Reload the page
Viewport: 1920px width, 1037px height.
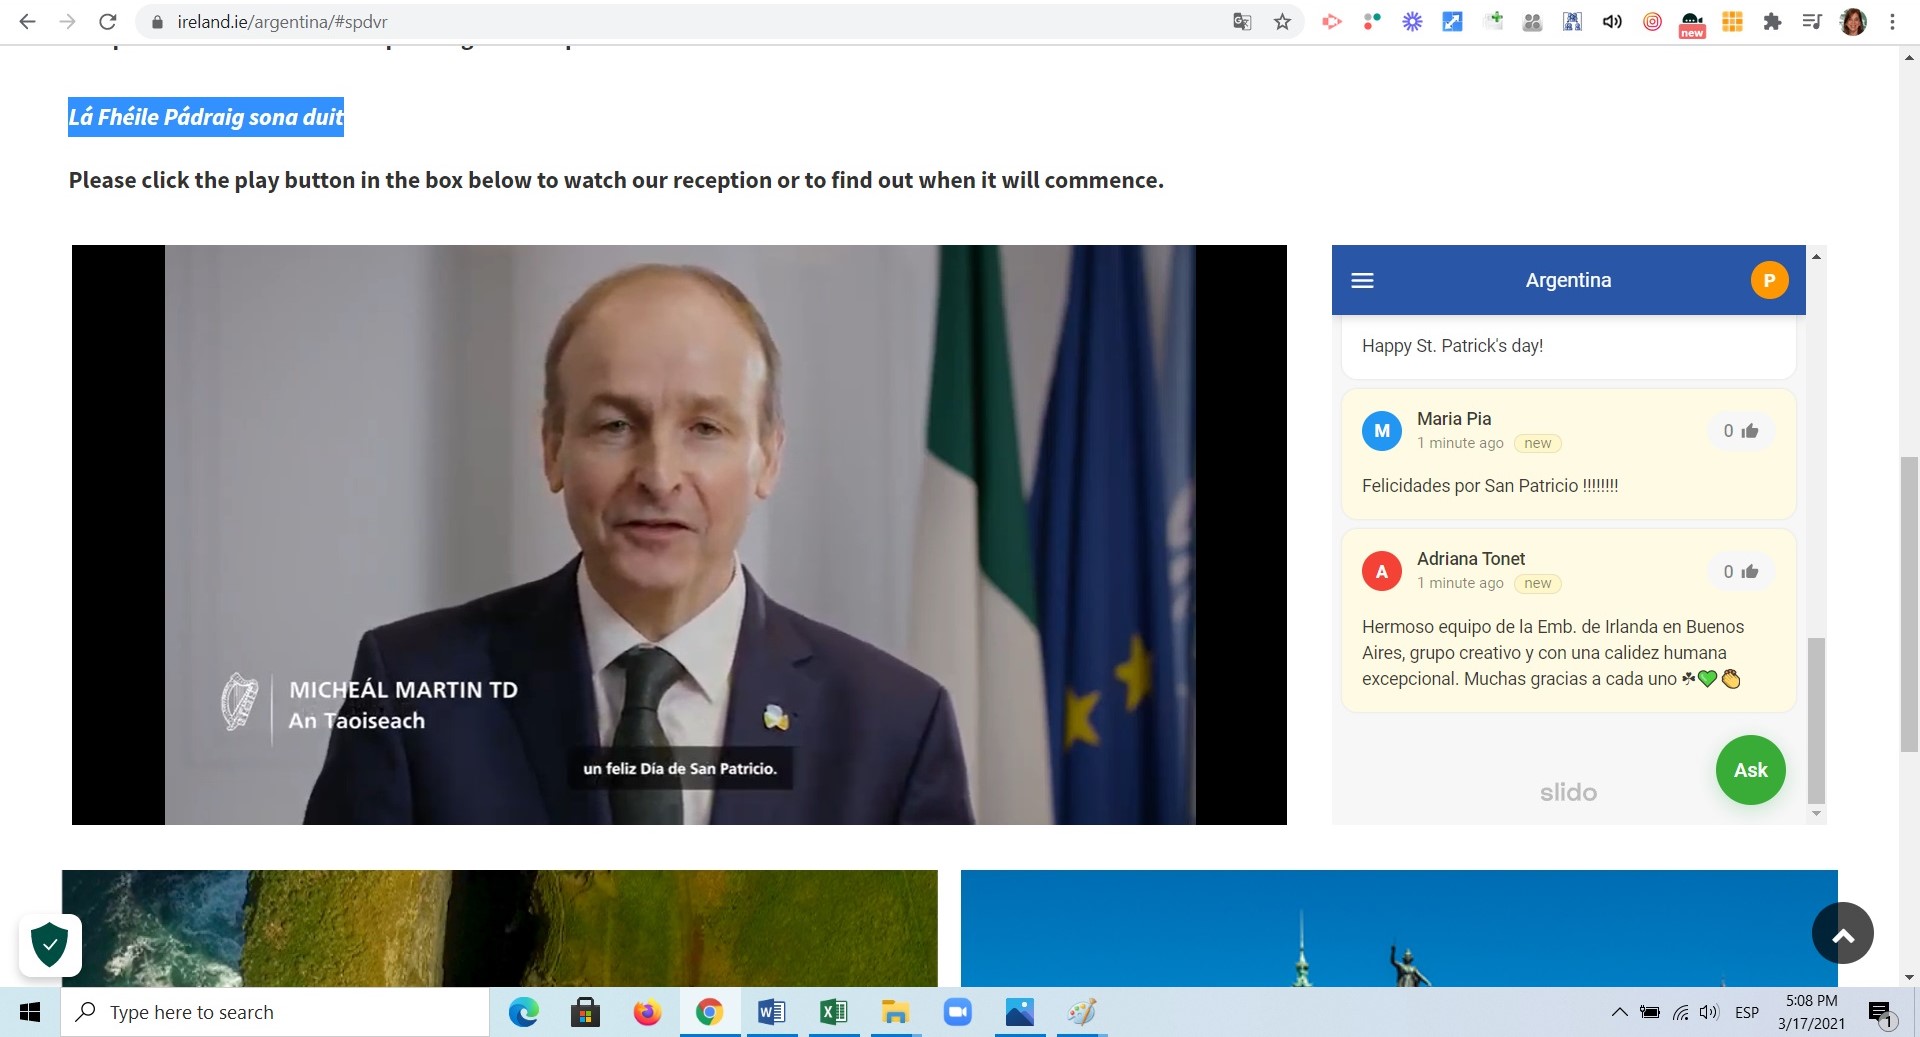click(x=108, y=22)
